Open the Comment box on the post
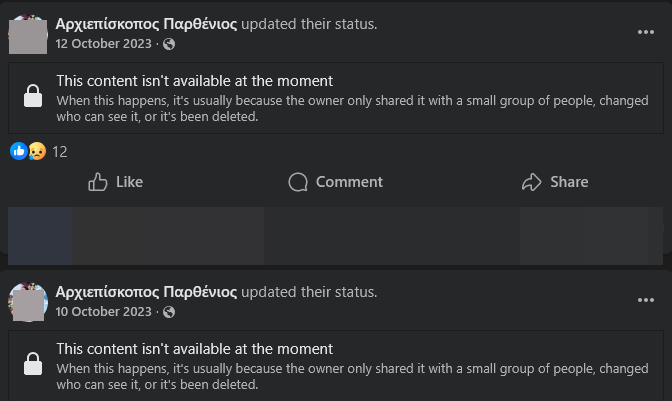The image size is (672, 401). point(336,182)
